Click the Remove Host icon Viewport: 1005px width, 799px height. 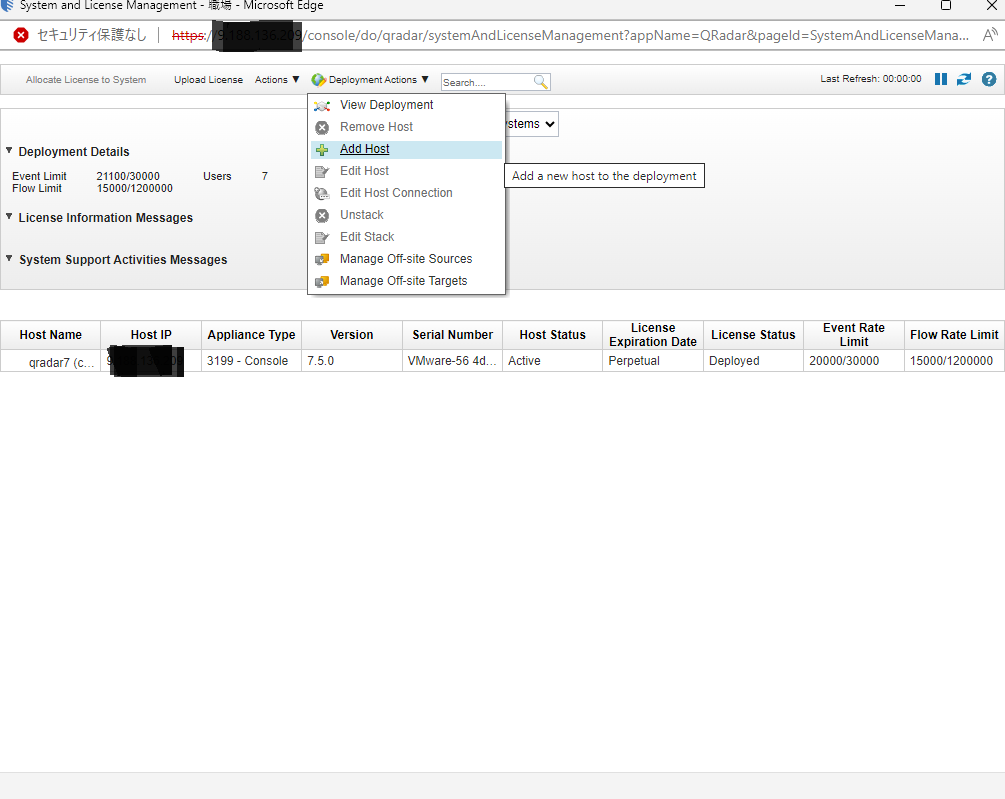coord(322,128)
